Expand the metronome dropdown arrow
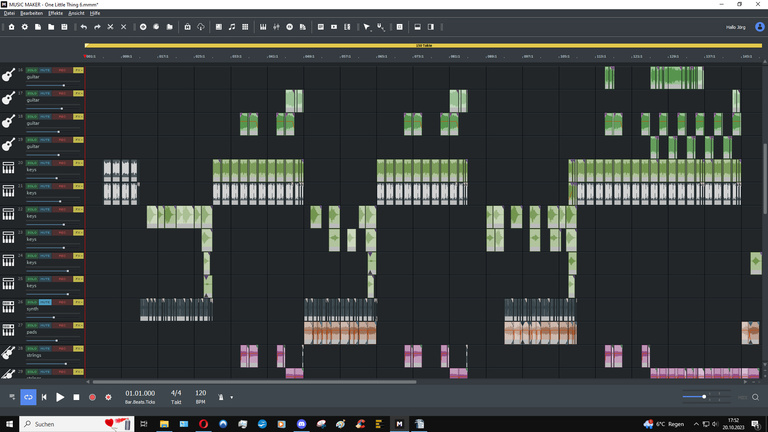The width and height of the screenshot is (768, 432). pos(231,397)
